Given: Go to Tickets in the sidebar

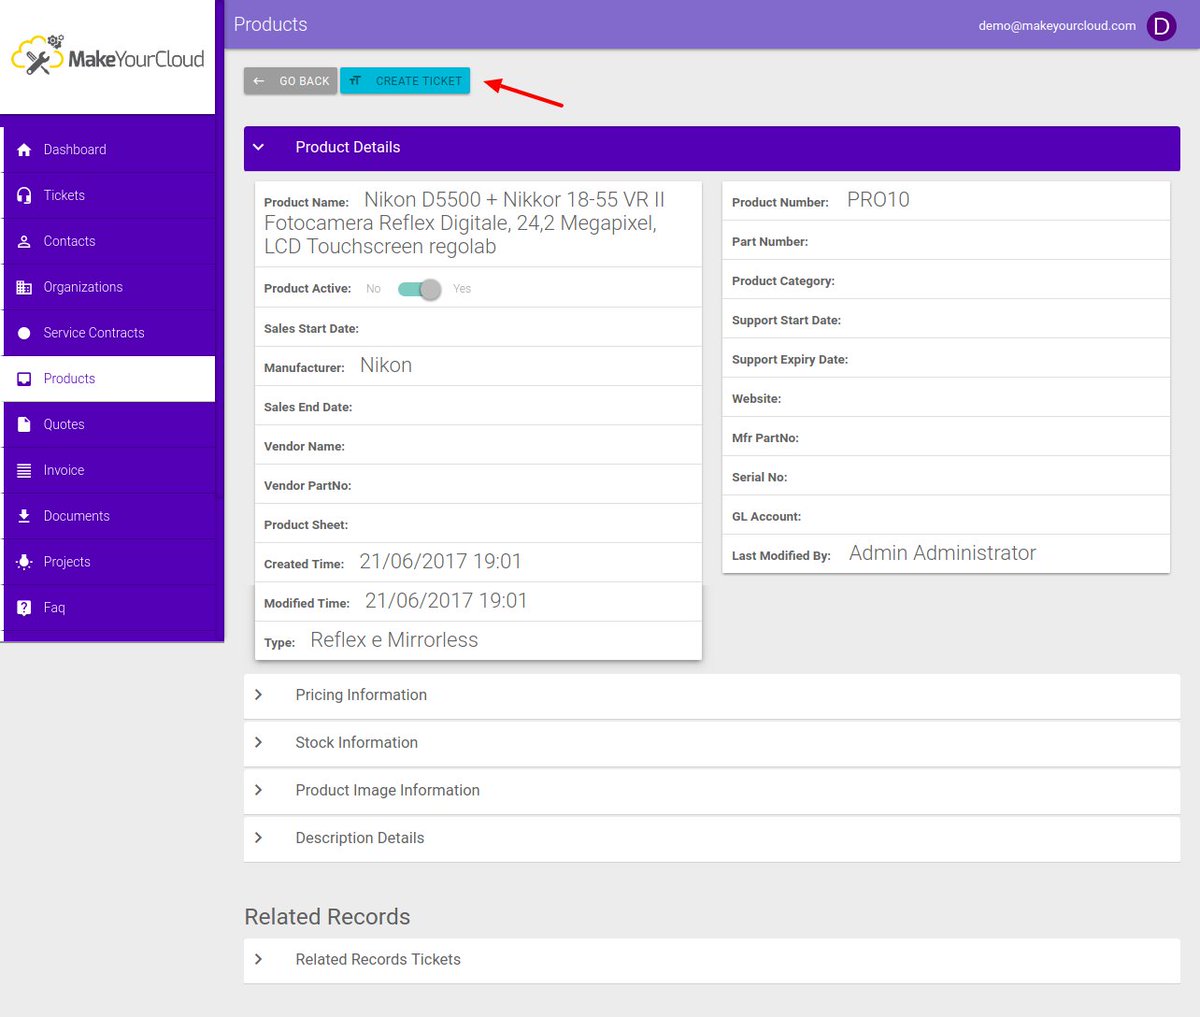Looking at the screenshot, I should click(x=109, y=196).
